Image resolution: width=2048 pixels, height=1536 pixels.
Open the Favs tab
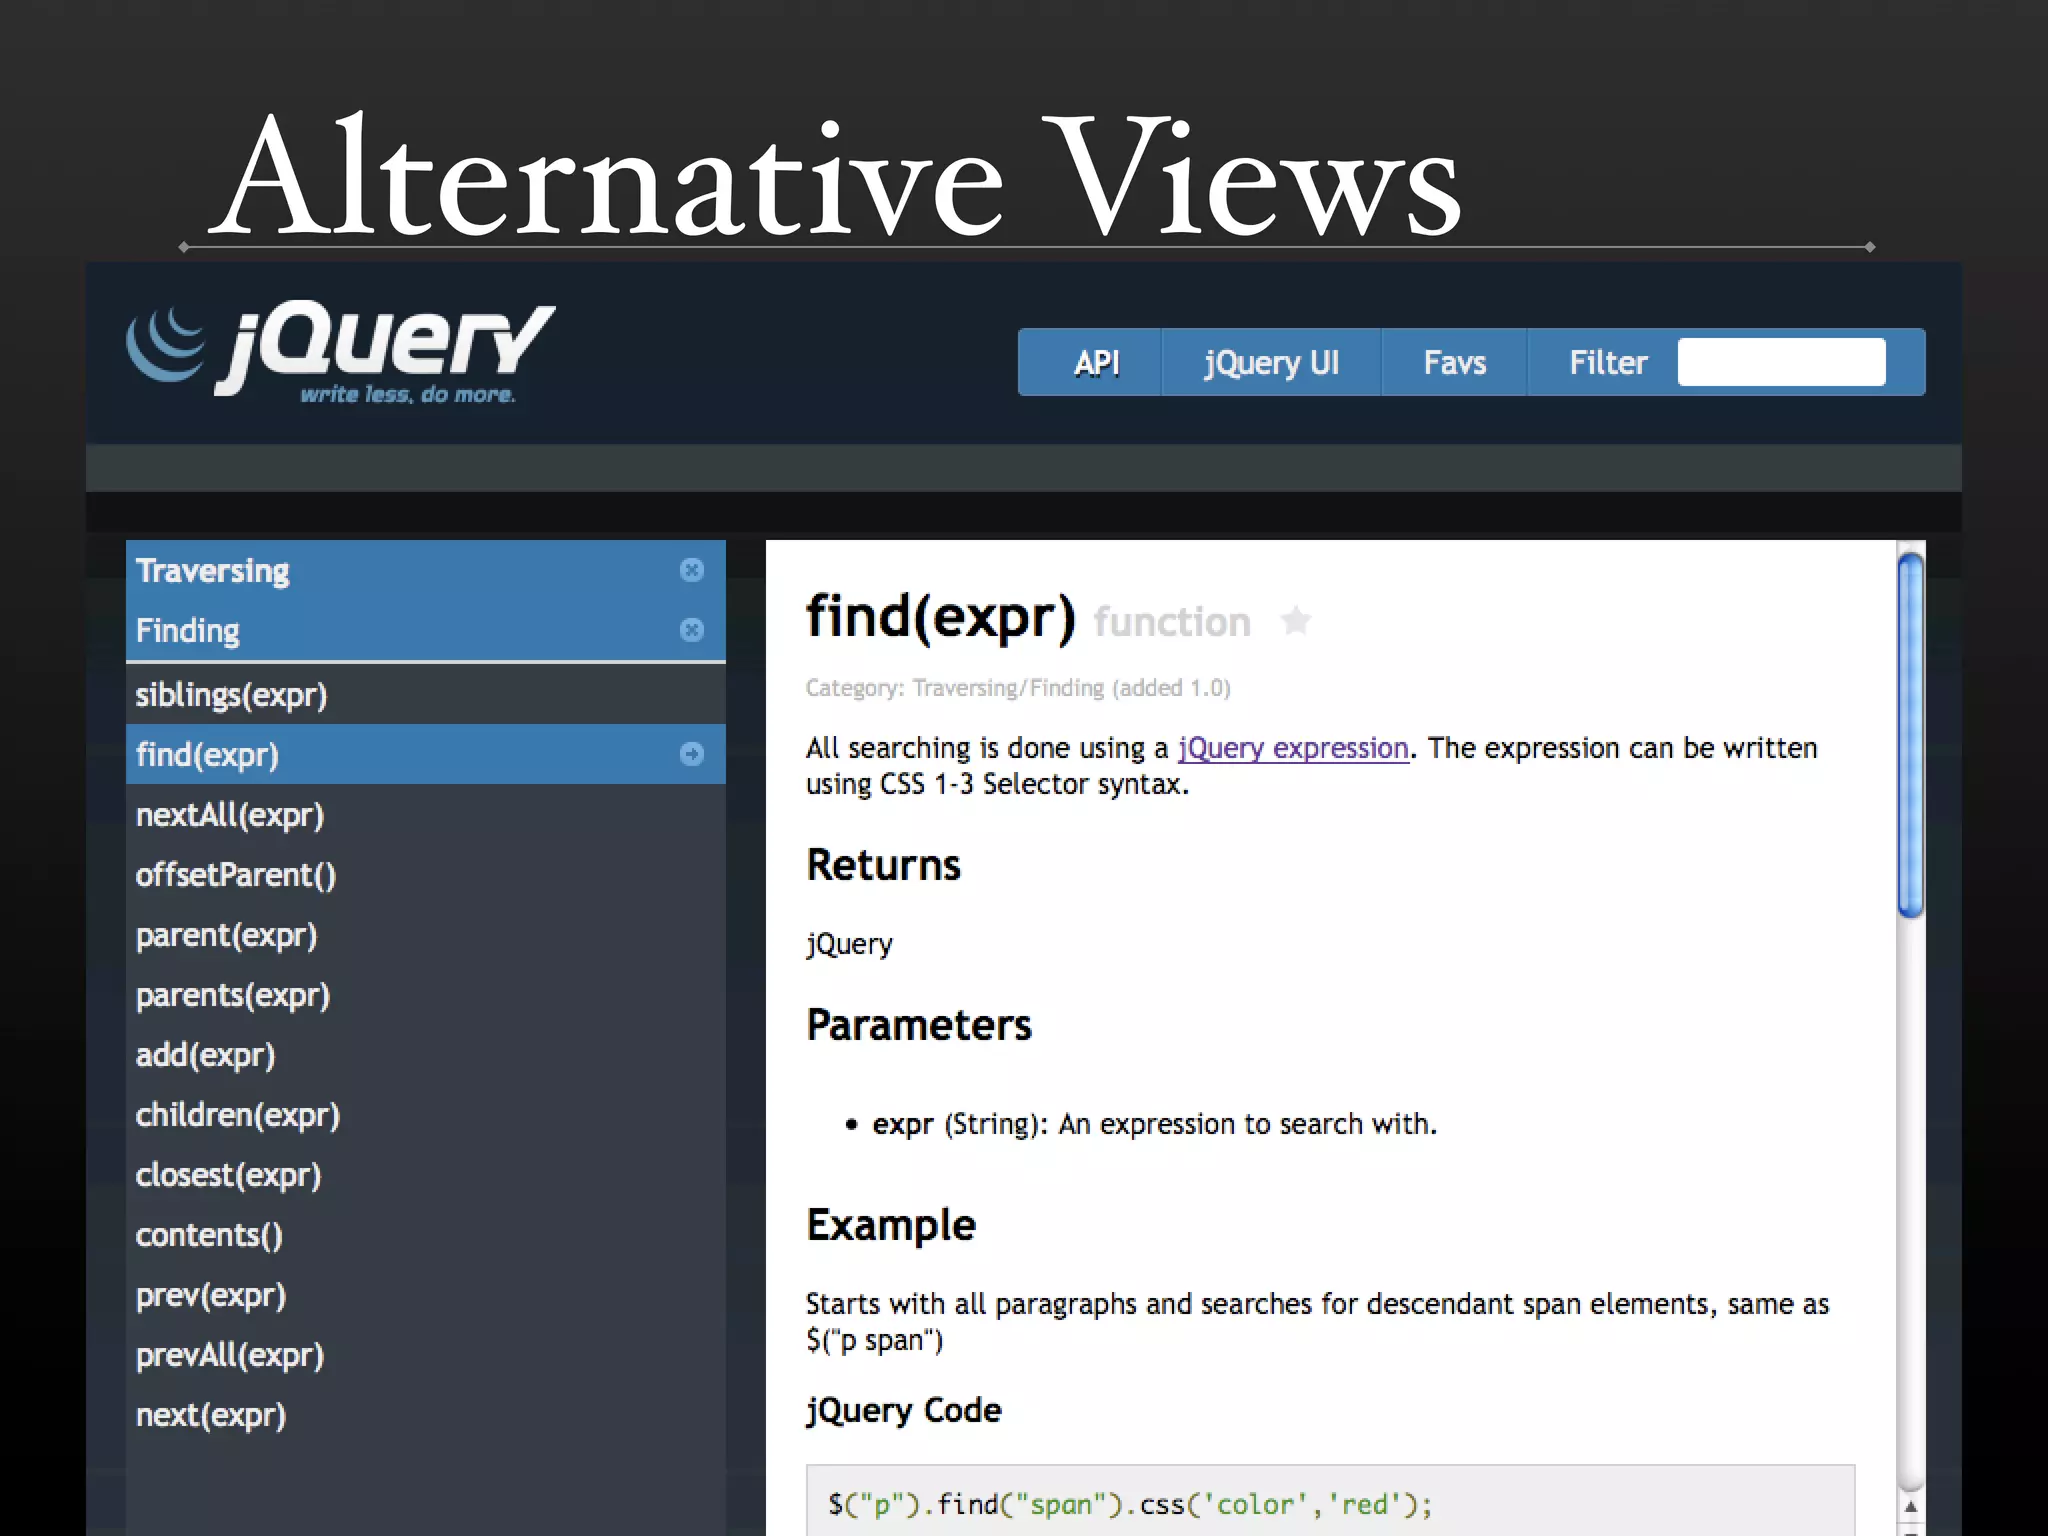(1454, 362)
